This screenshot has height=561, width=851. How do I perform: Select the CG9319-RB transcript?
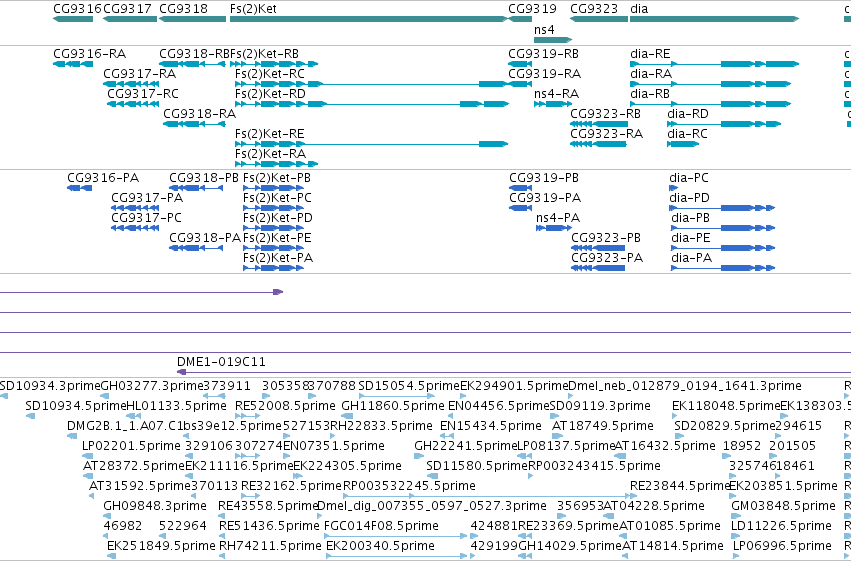520,64
